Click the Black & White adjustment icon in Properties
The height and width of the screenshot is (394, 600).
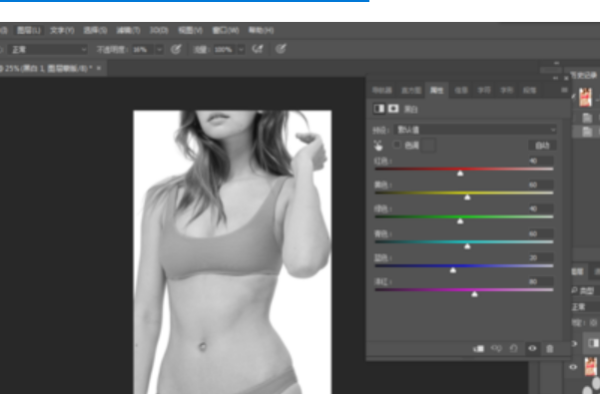[x=379, y=109]
